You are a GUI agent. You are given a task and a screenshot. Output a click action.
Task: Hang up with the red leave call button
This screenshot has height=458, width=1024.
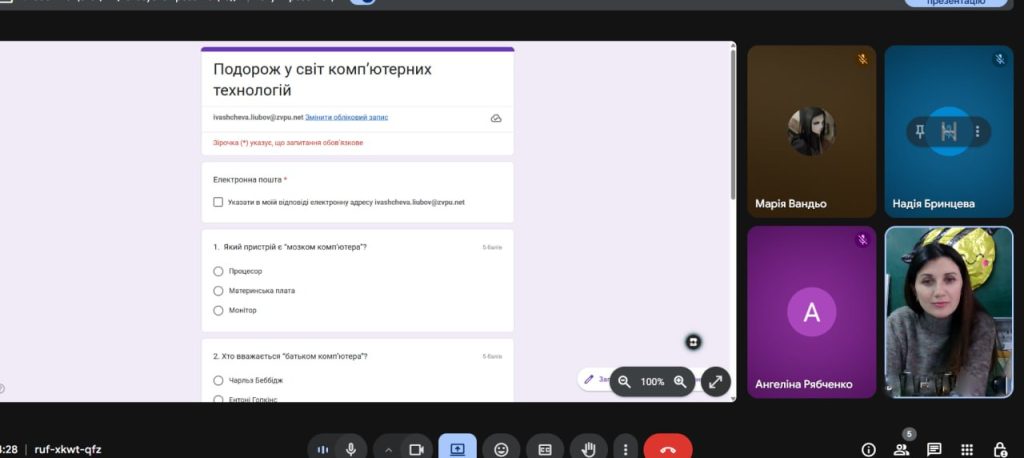[667, 449]
